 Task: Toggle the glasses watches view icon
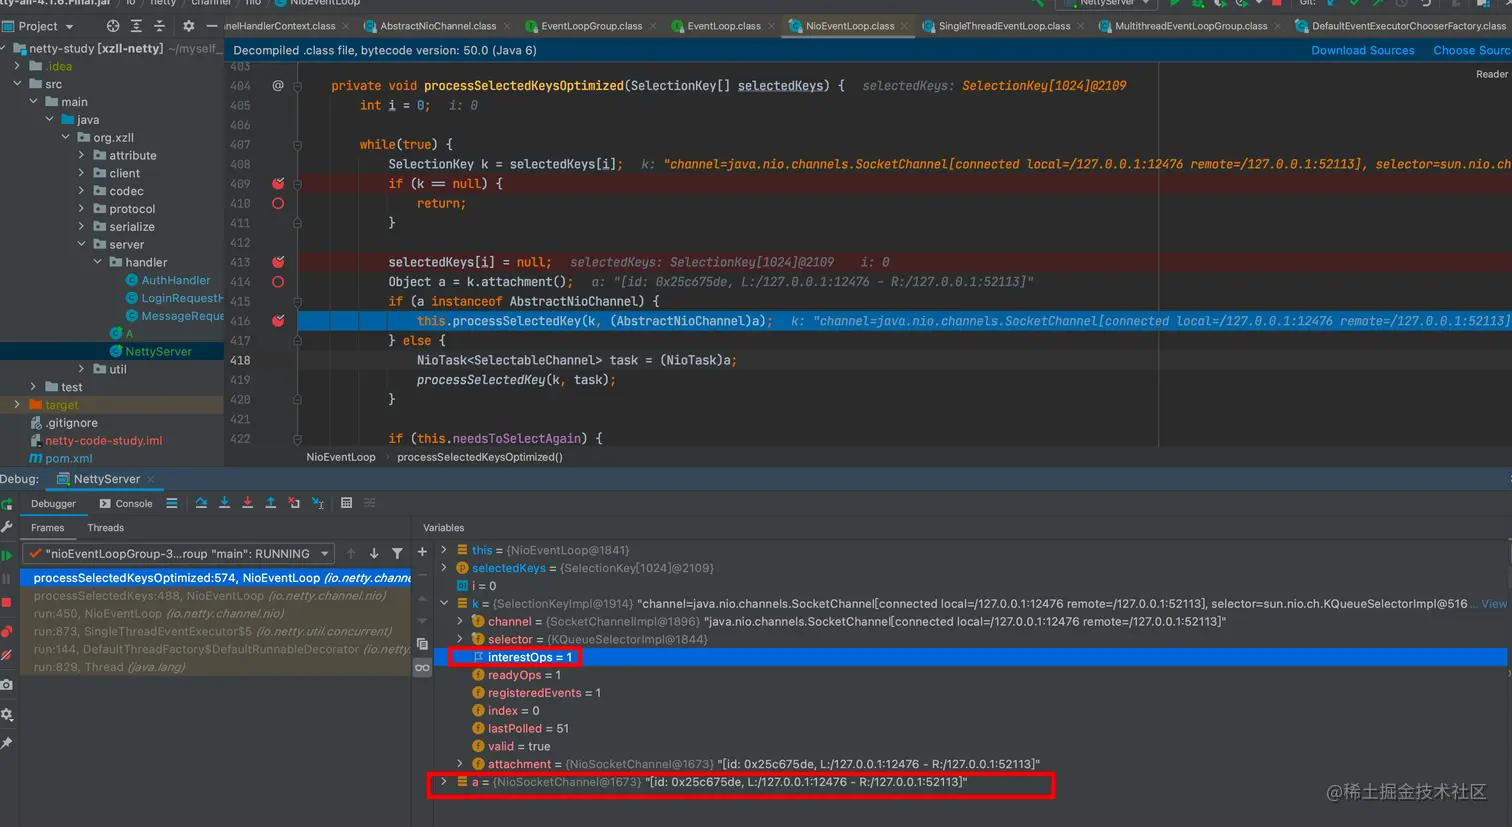point(422,667)
